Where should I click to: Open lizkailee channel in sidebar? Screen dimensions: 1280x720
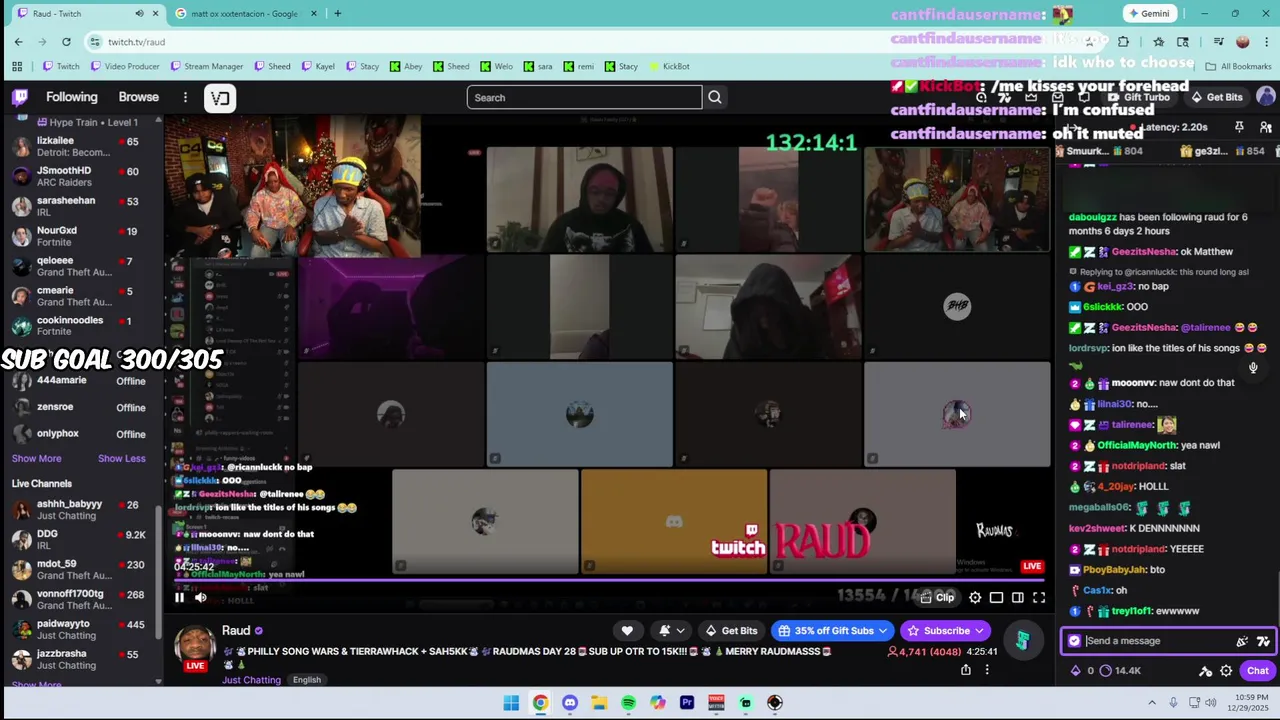pyautogui.click(x=85, y=146)
